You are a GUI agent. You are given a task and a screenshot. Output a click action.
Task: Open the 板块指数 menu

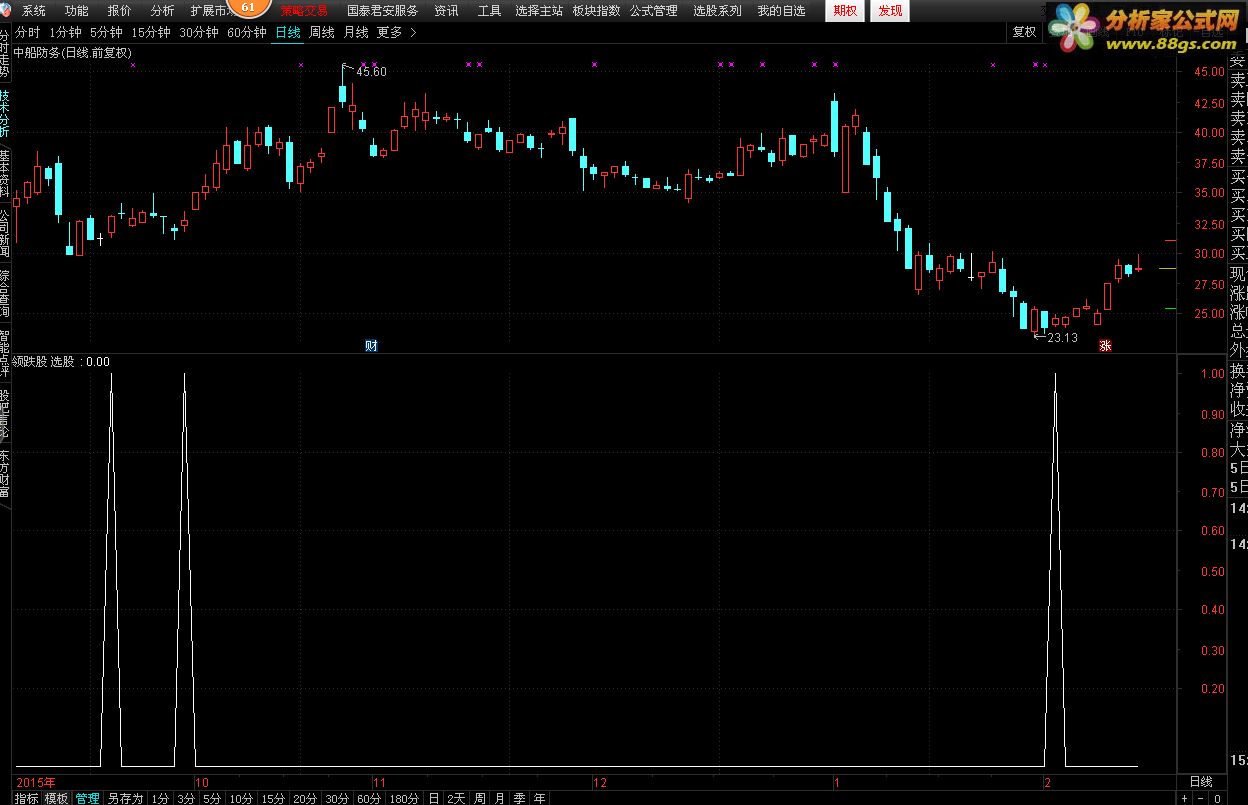596,11
